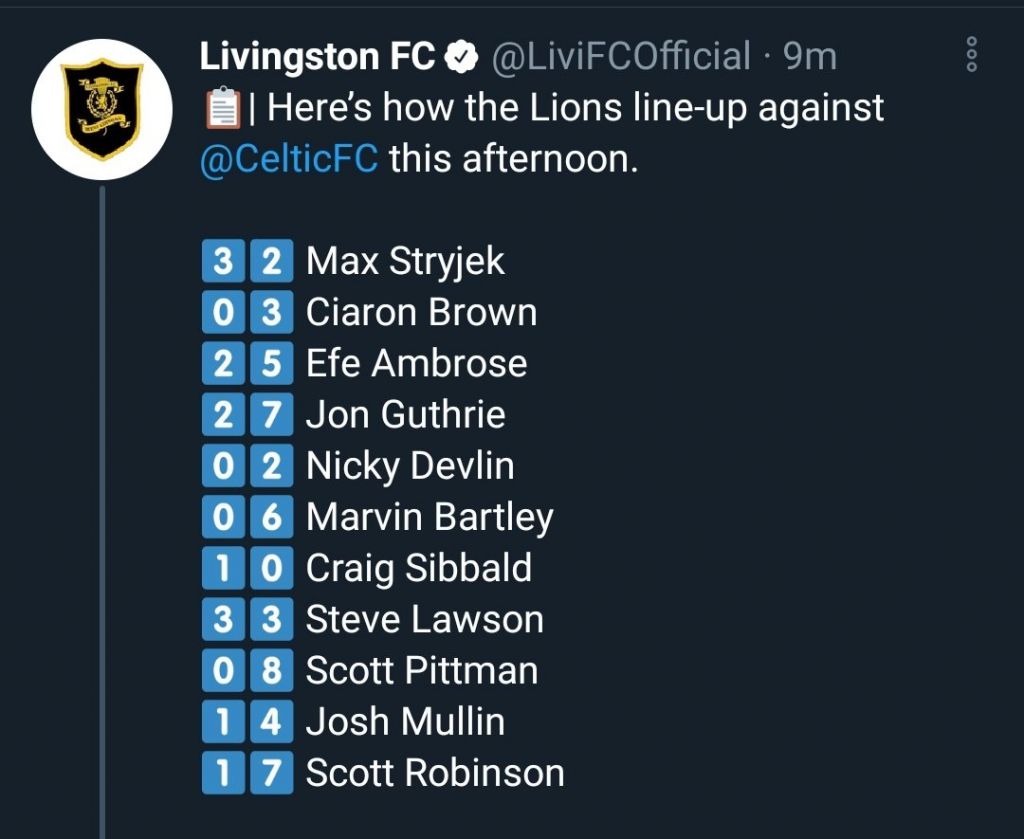This screenshot has width=1024, height=839.
Task: Tap the number 4 emoji beside Josh Mullin
Action: (x=272, y=721)
